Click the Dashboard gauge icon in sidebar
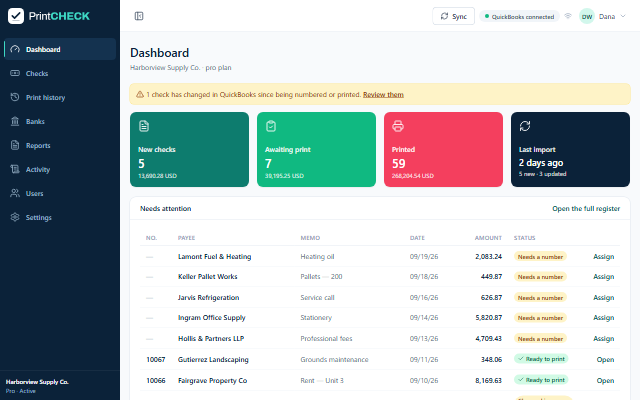 pyautogui.click(x=15, y=49)
